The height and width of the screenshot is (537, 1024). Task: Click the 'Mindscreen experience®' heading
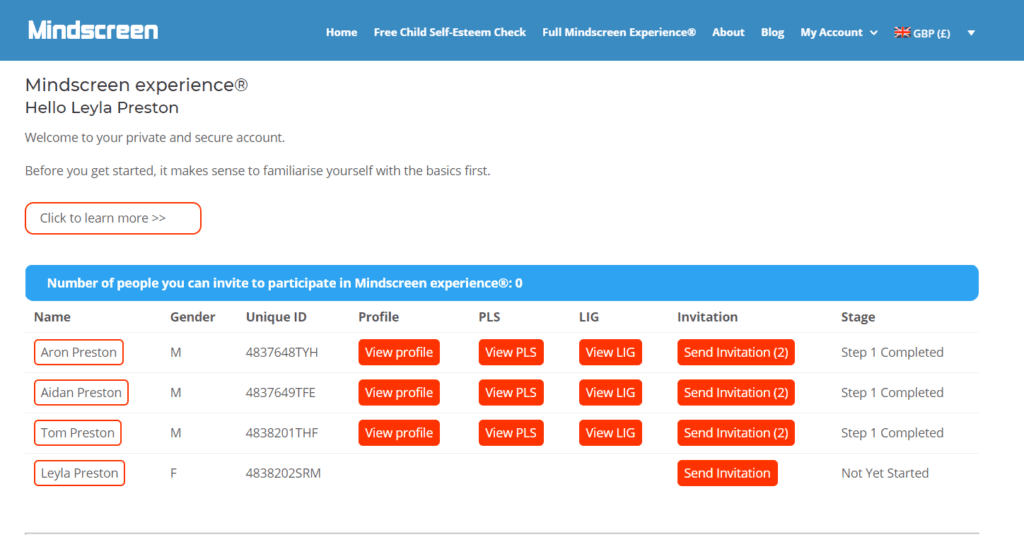point(136,85)
